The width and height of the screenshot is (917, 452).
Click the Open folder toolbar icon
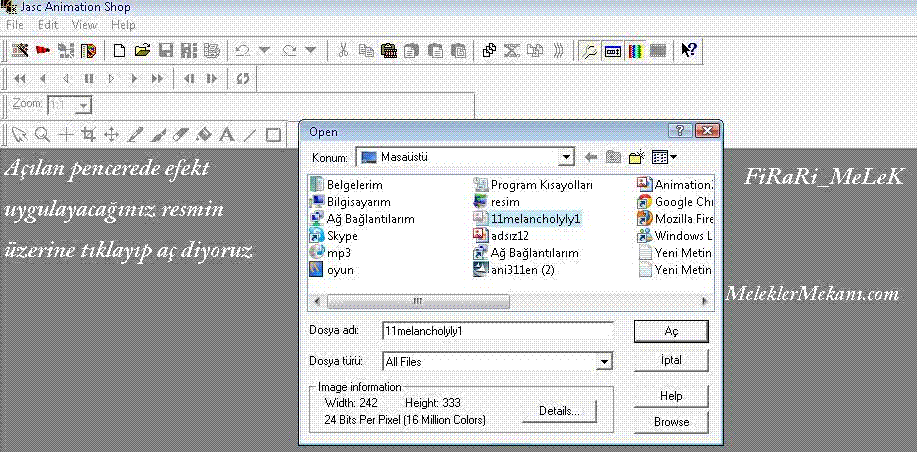(142, 49)
